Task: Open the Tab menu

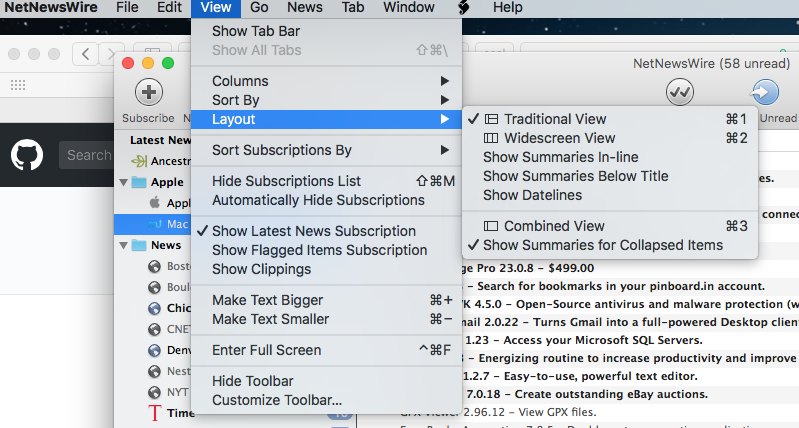Action: [x=353, y=8]
